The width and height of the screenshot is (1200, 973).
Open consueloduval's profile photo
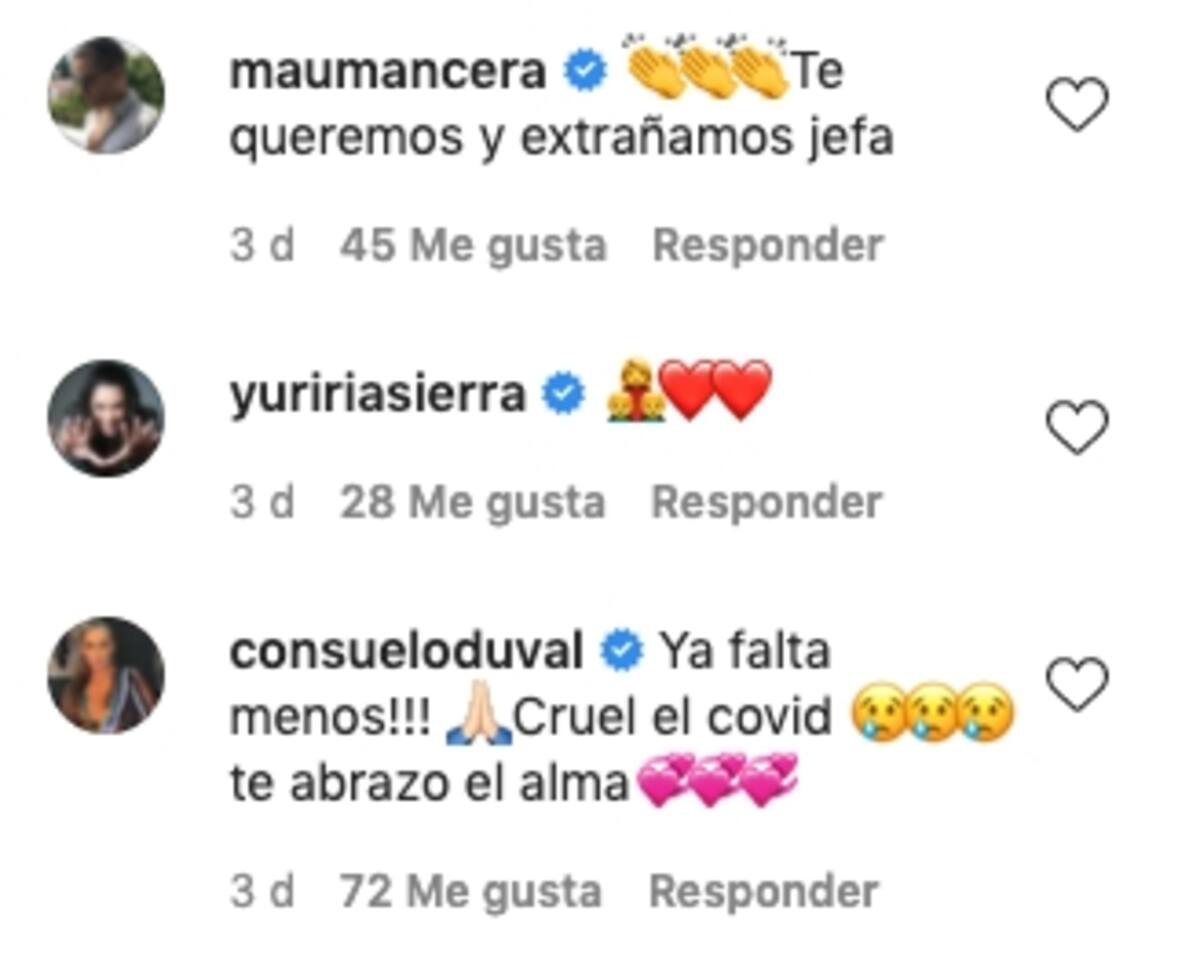(x=106, y=675)
